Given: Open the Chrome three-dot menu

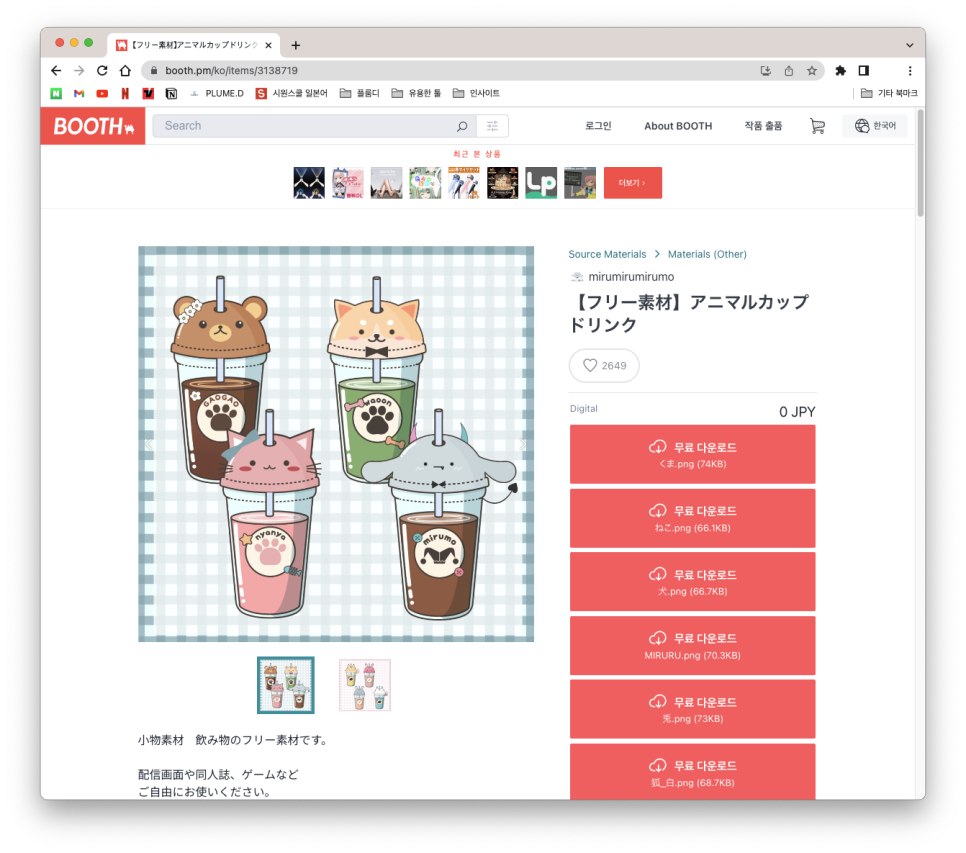Looking at the screenshot, I should pos(910,71).
